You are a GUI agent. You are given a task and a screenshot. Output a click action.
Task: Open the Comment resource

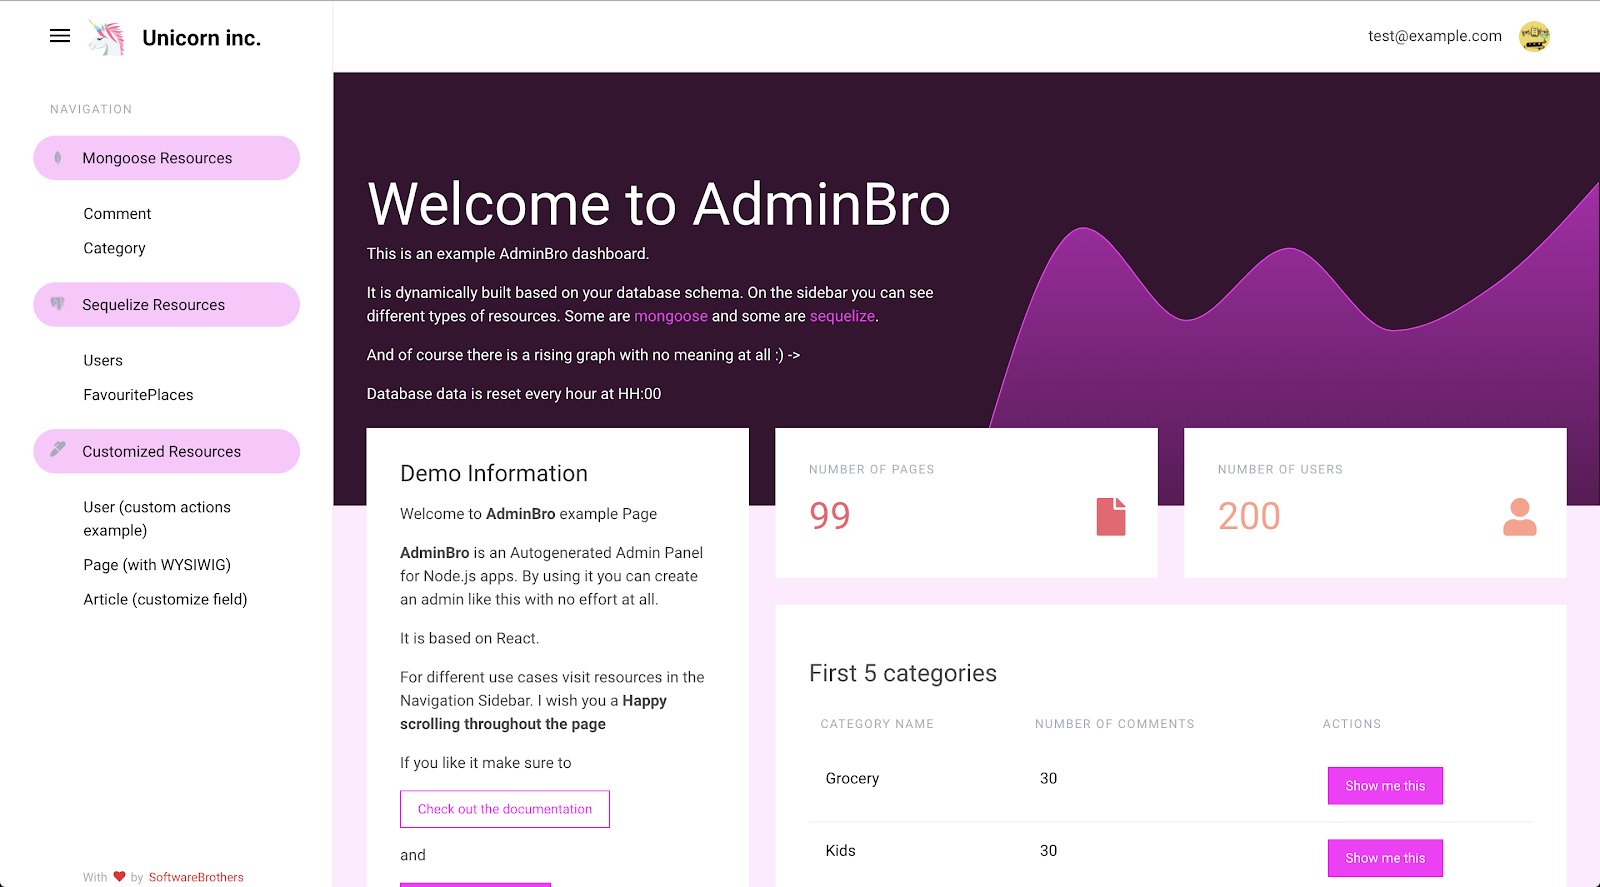117,214
